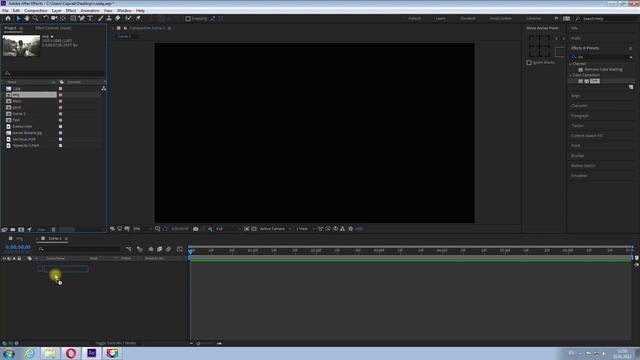The image size is (640, 360).
Task: Enable the Ignore Masks checkbox
Action: point(529,62)
